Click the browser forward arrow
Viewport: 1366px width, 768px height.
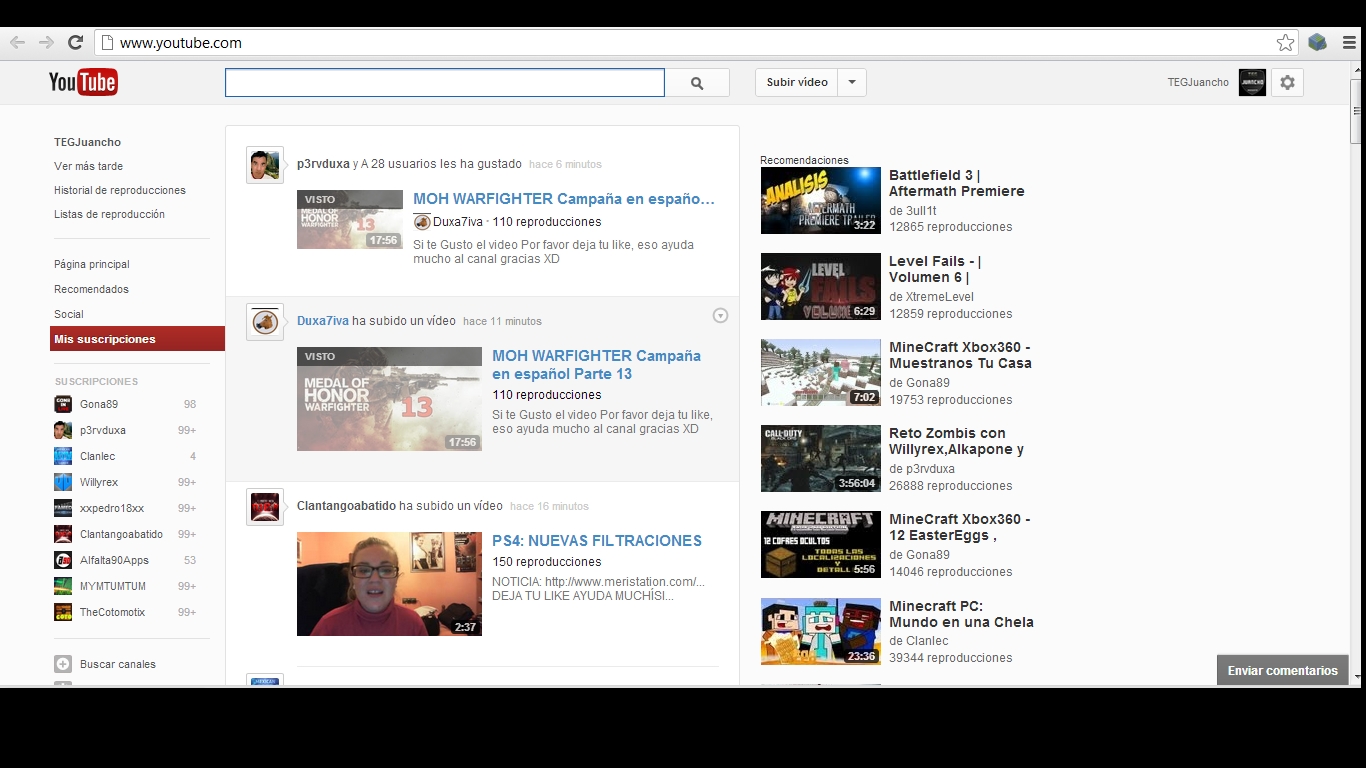(x=46, y=42)
